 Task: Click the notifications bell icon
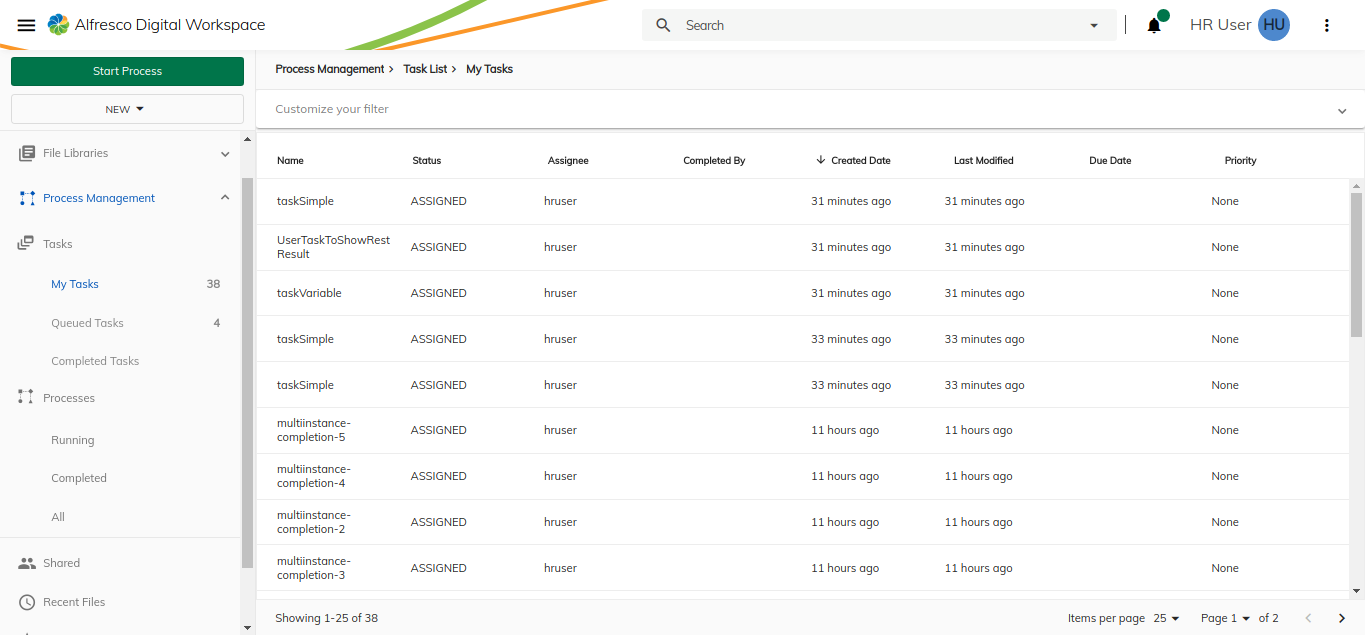pyautogui.click(x=1154, y=26)
